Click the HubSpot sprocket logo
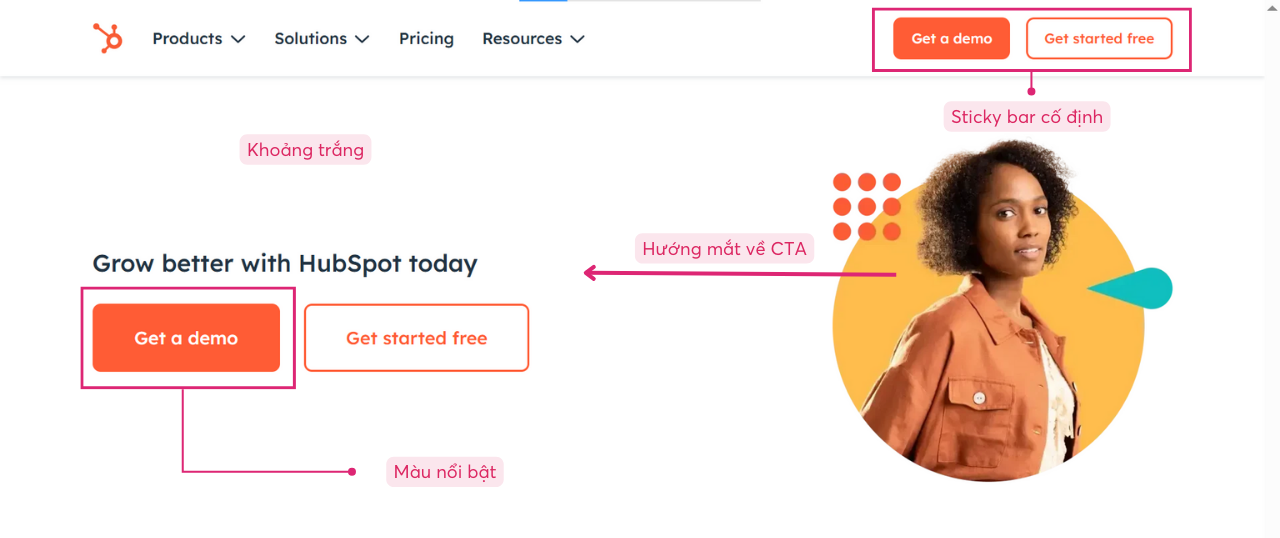Screen dimensions: 1280x538 point(108,38)
